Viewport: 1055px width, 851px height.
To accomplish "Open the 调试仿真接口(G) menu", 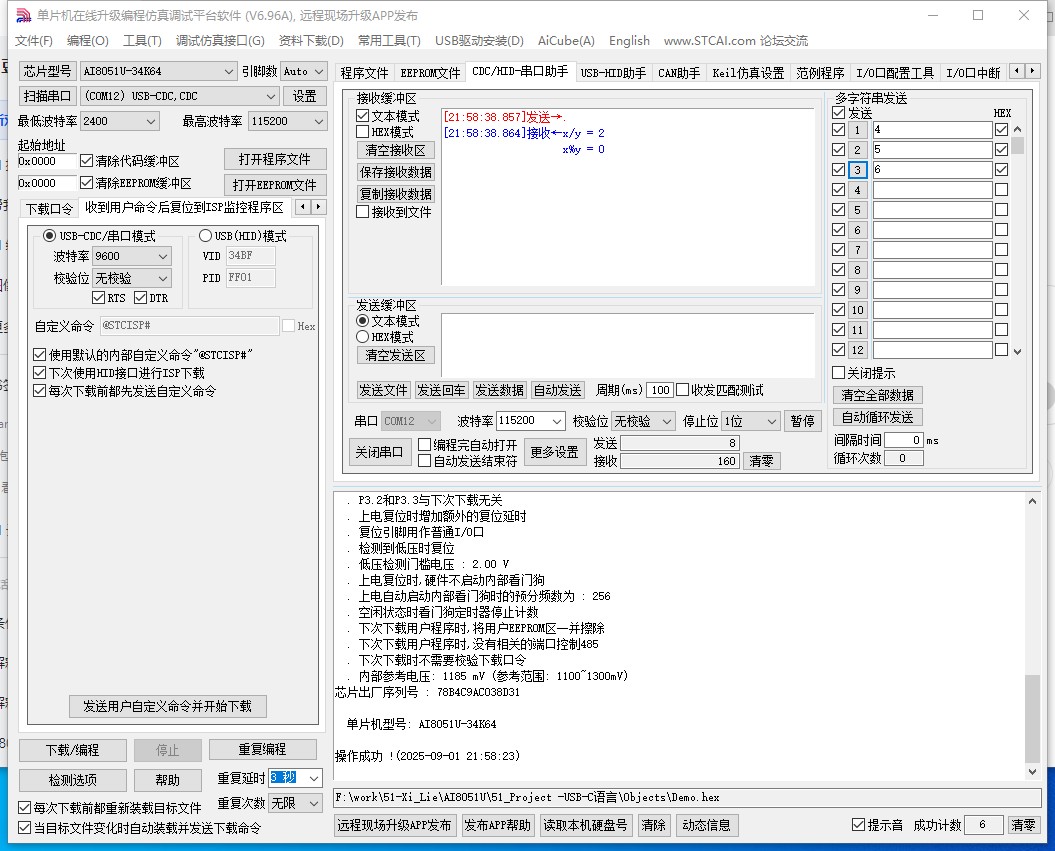I will tap(220, 40).
